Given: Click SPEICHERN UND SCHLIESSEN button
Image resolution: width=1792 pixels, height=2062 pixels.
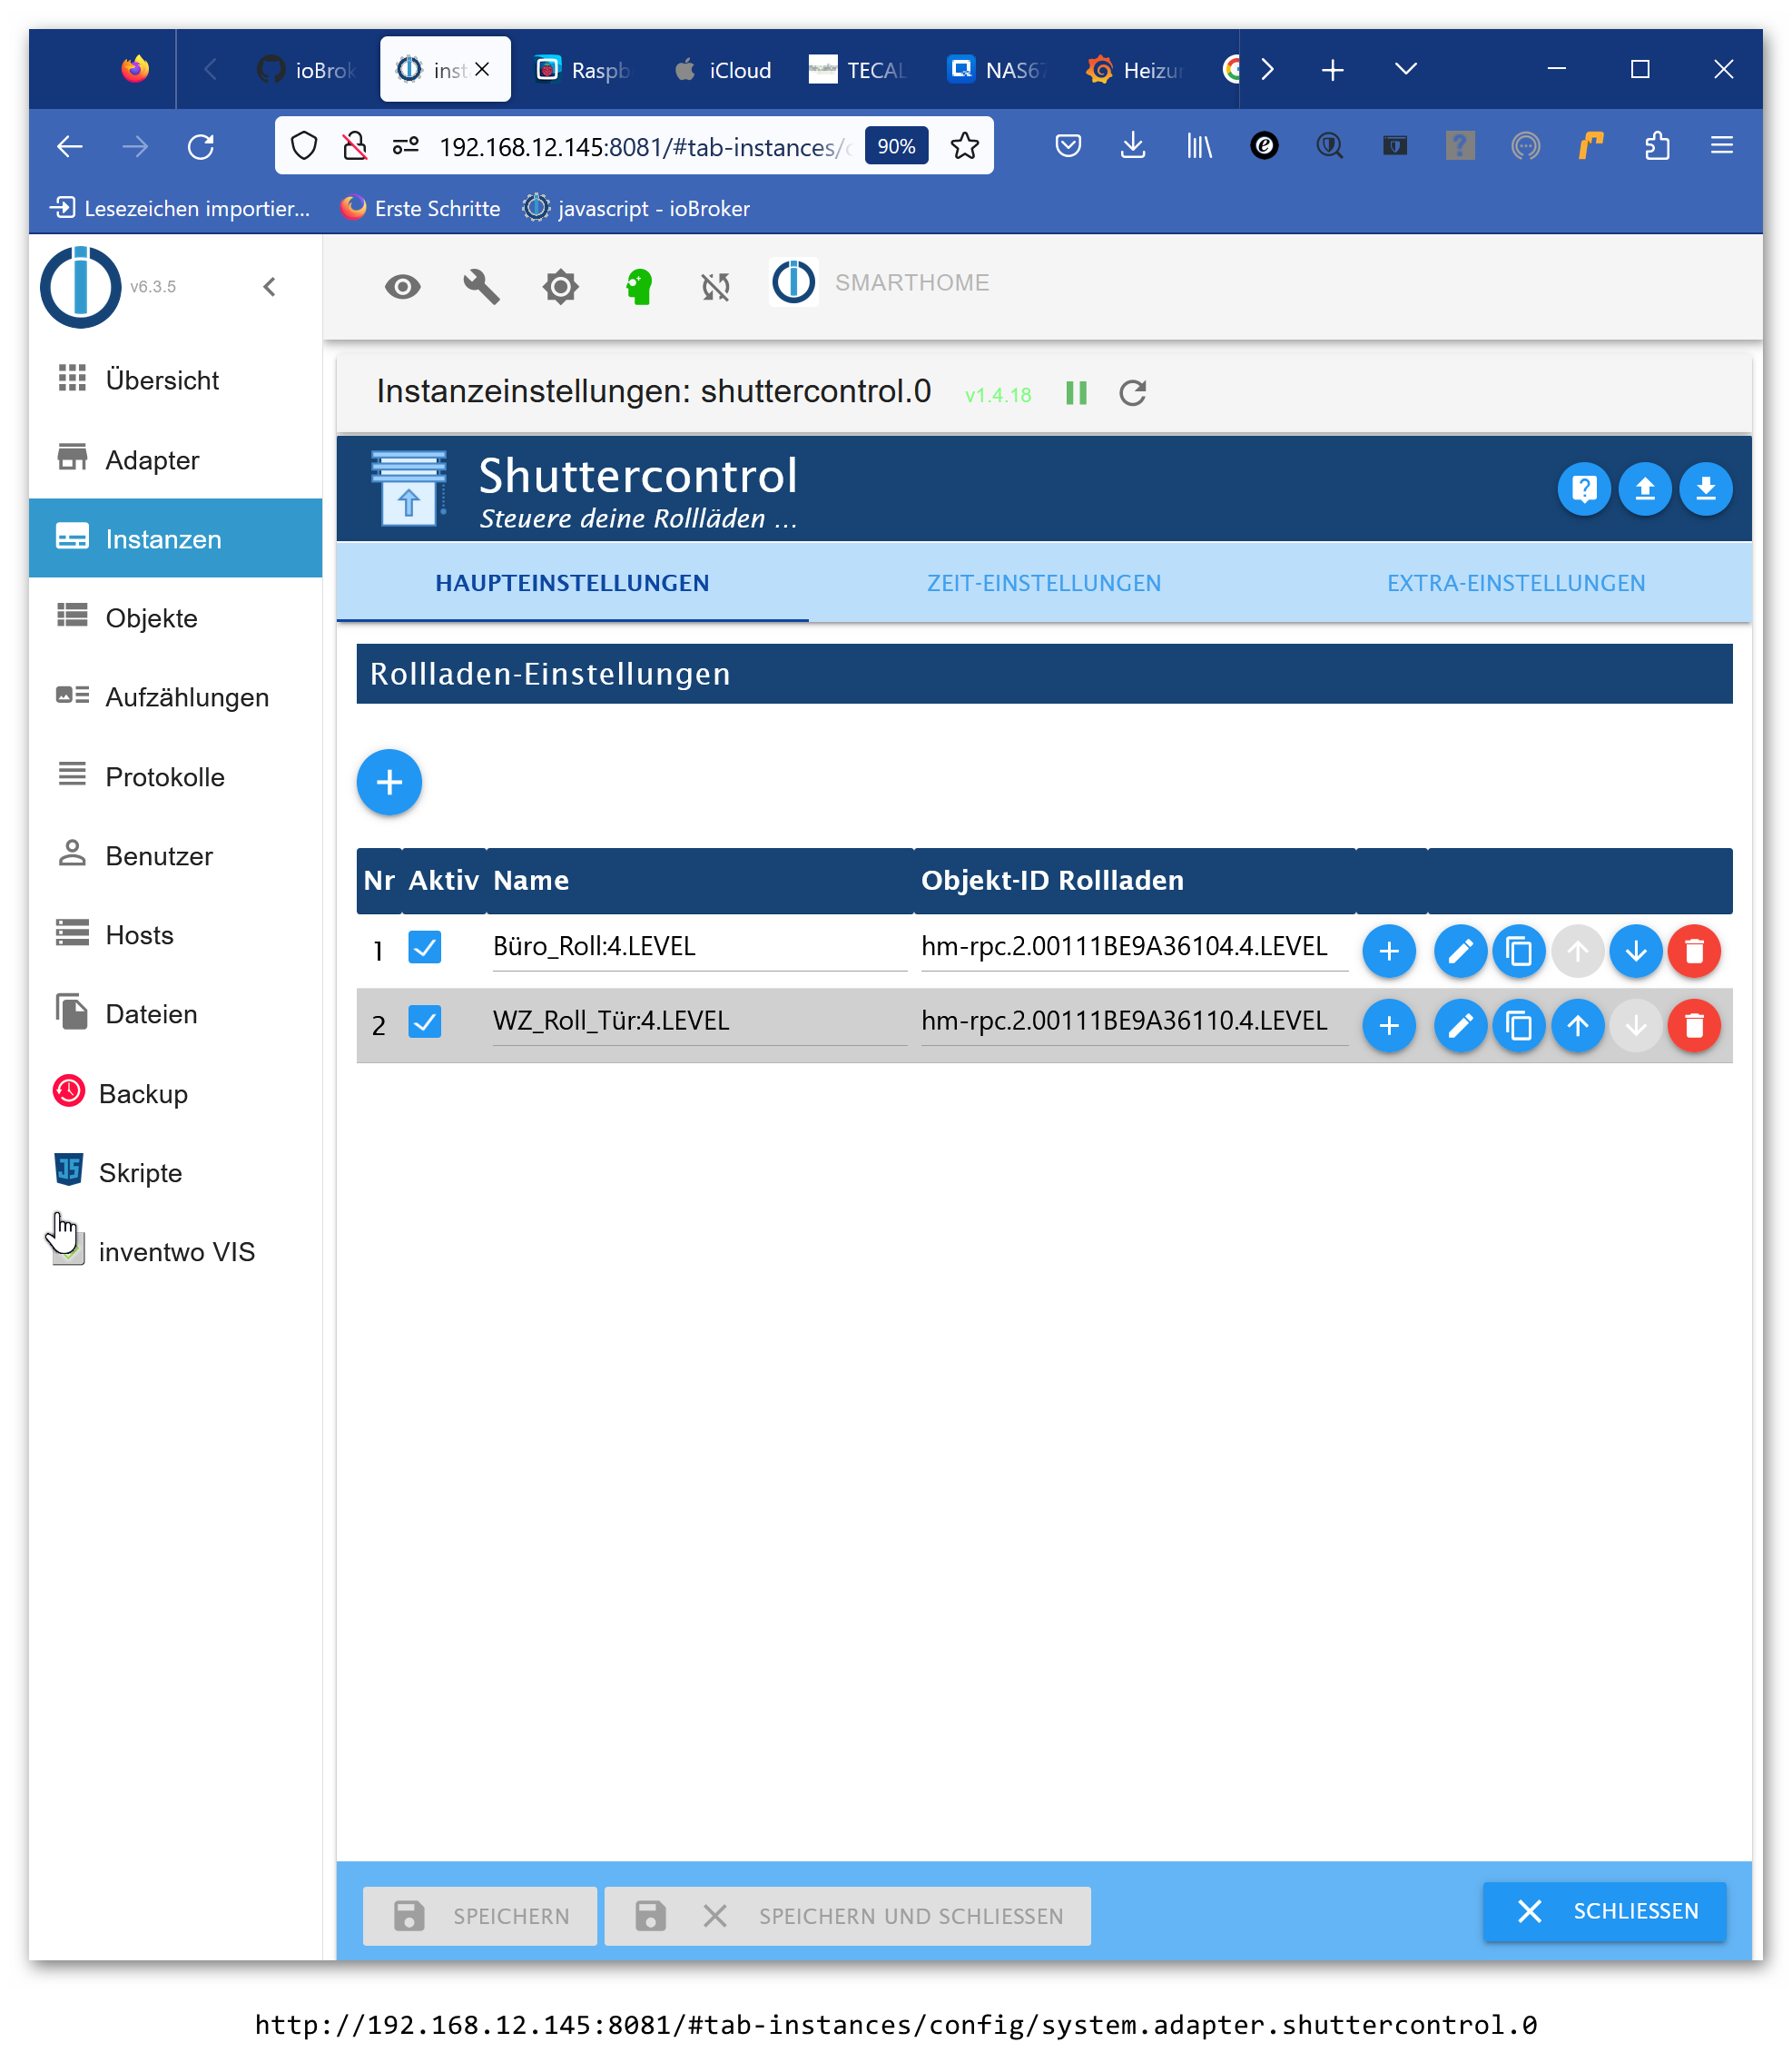Looking at the screenshot, I should [x=848, y=1916].
